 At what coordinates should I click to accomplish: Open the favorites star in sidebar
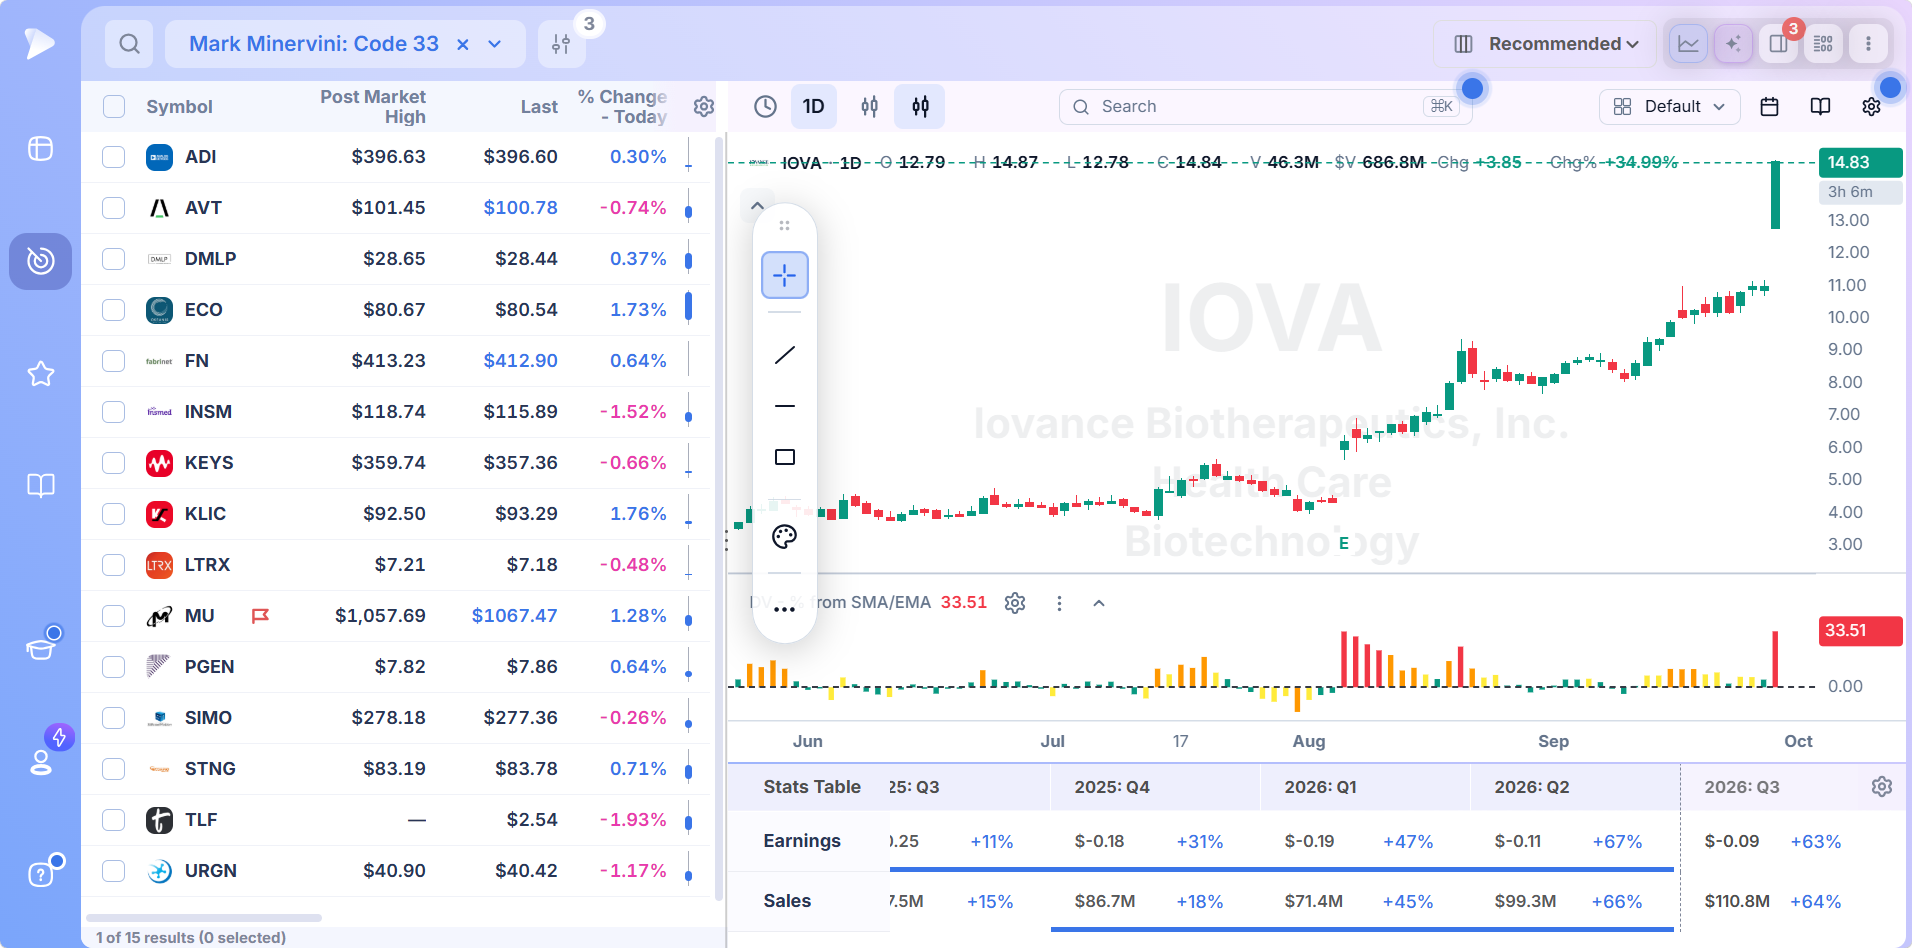coord(41,374)
